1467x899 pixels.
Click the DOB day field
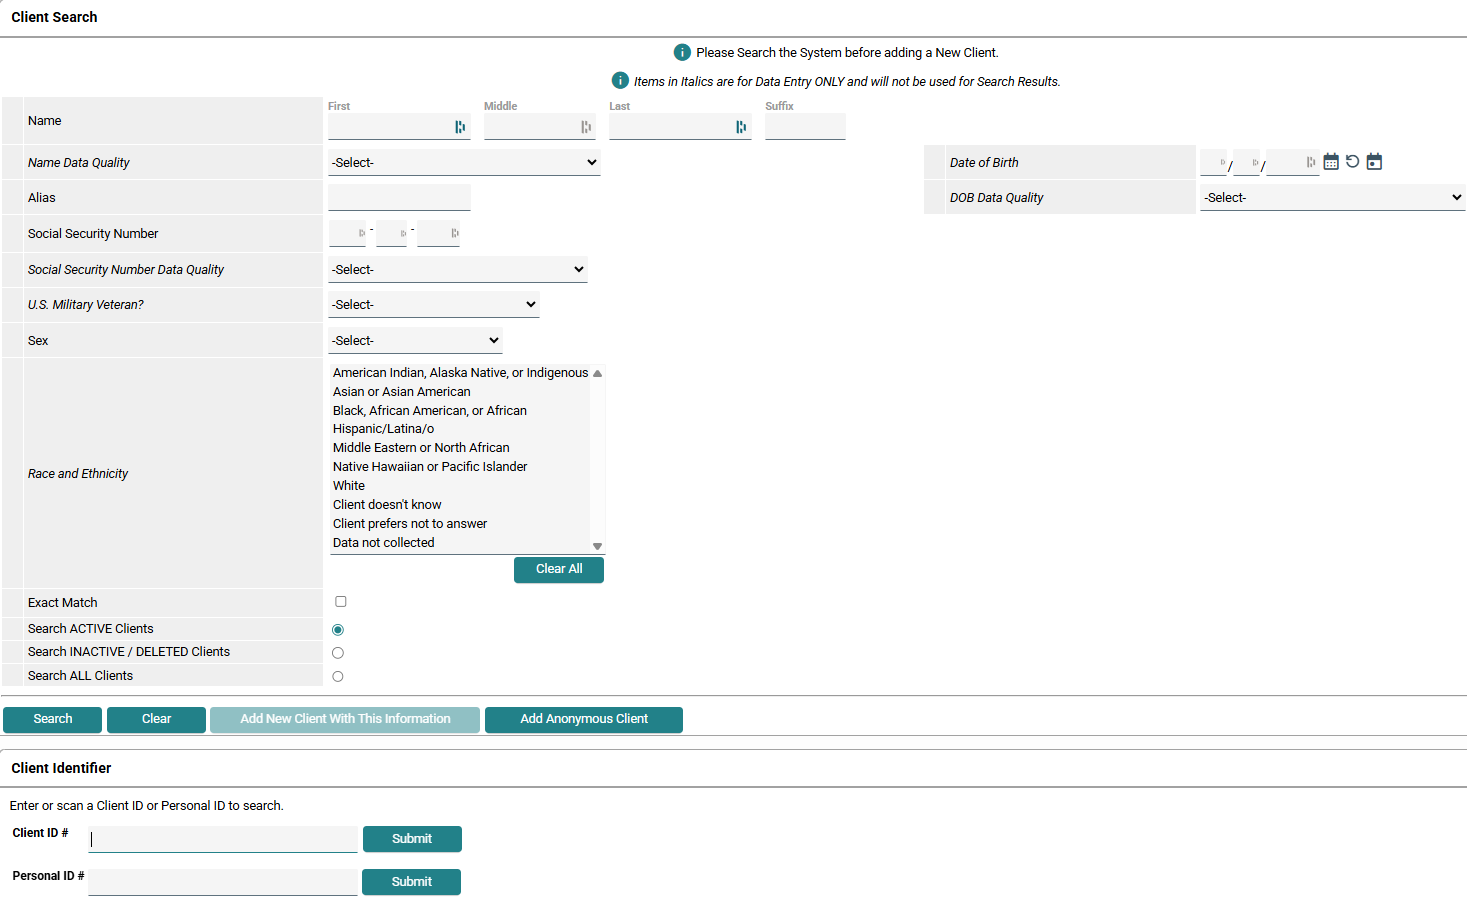tap(1246, 162)
